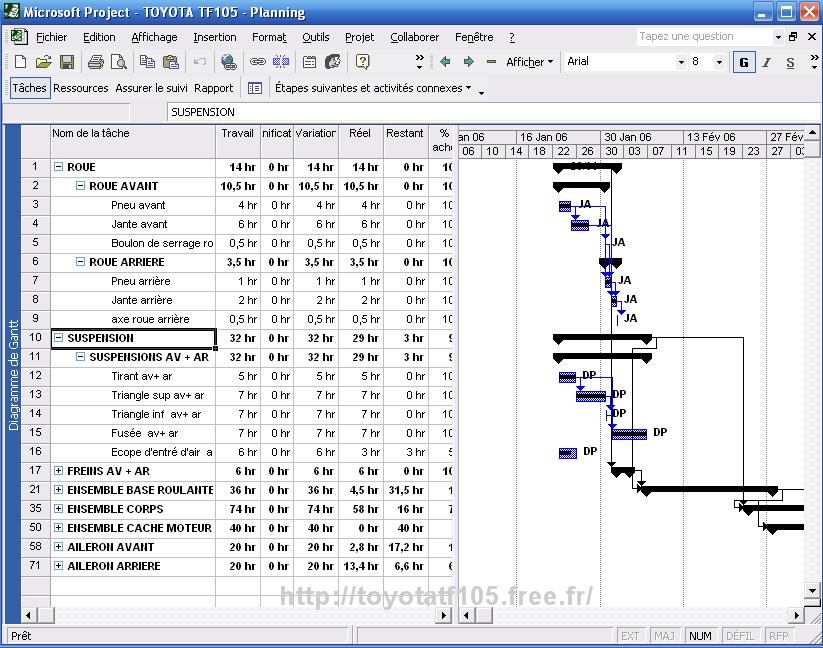This screenshot has width=823, height=648.
Task: Collapse the ROUE AVANT group
Action: 80,186
